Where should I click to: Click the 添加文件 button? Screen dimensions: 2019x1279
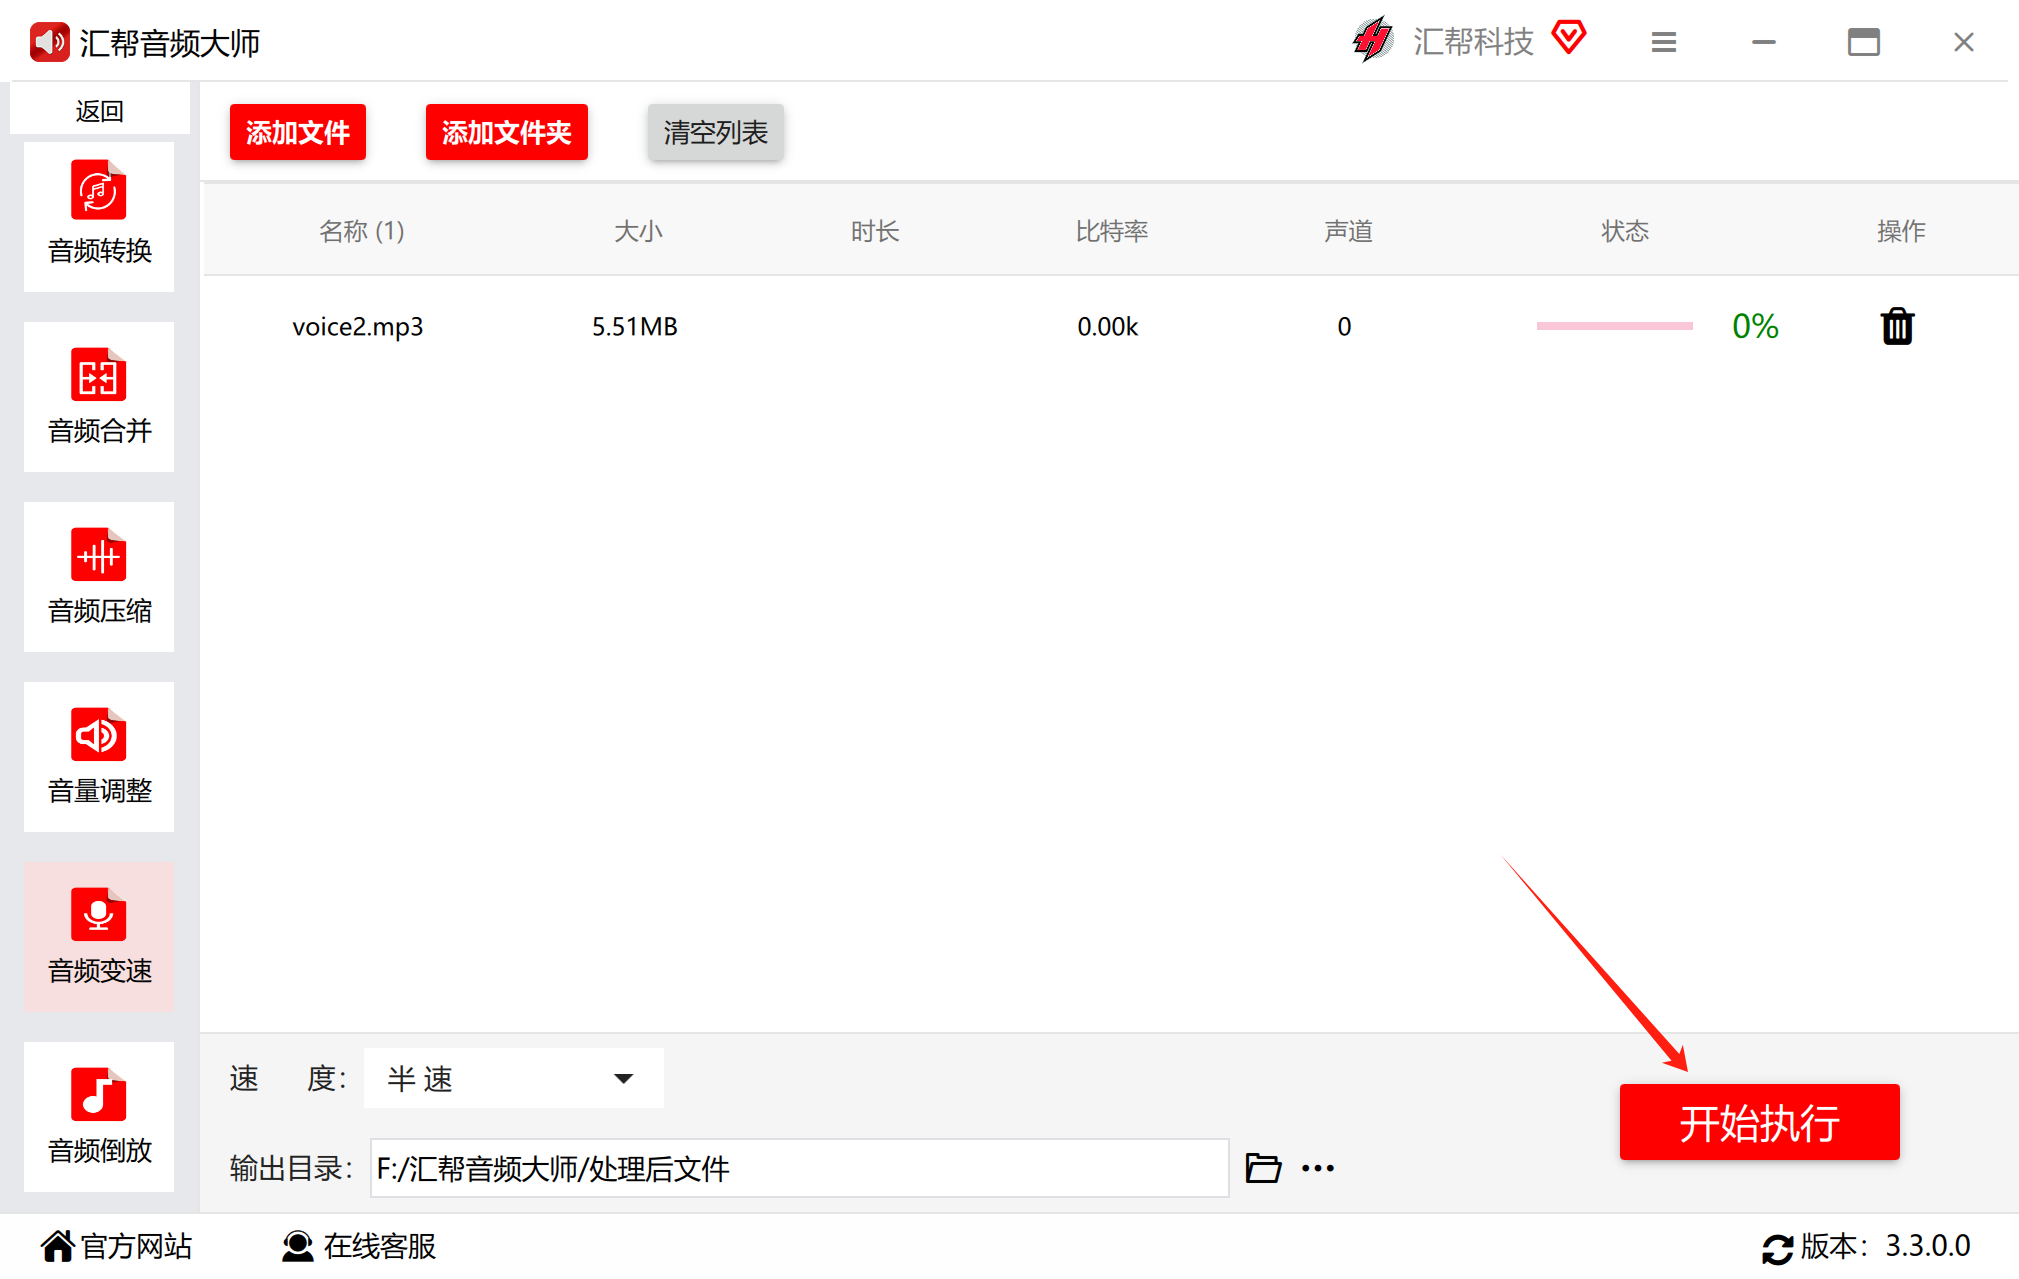(298, 132)
